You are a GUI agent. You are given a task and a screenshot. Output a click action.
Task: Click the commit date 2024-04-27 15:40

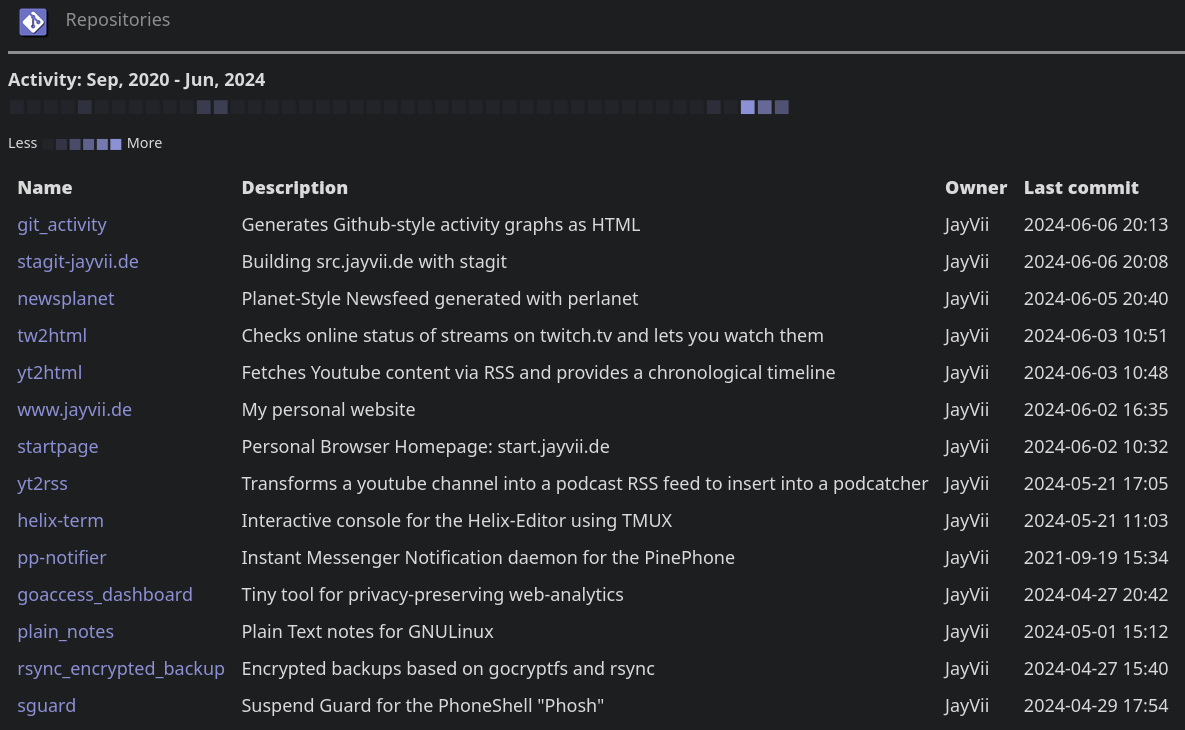[1096, 669]
